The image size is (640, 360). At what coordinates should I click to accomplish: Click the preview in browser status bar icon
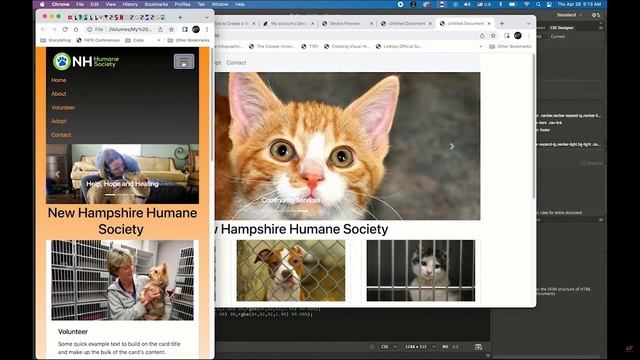pos(478,347)
